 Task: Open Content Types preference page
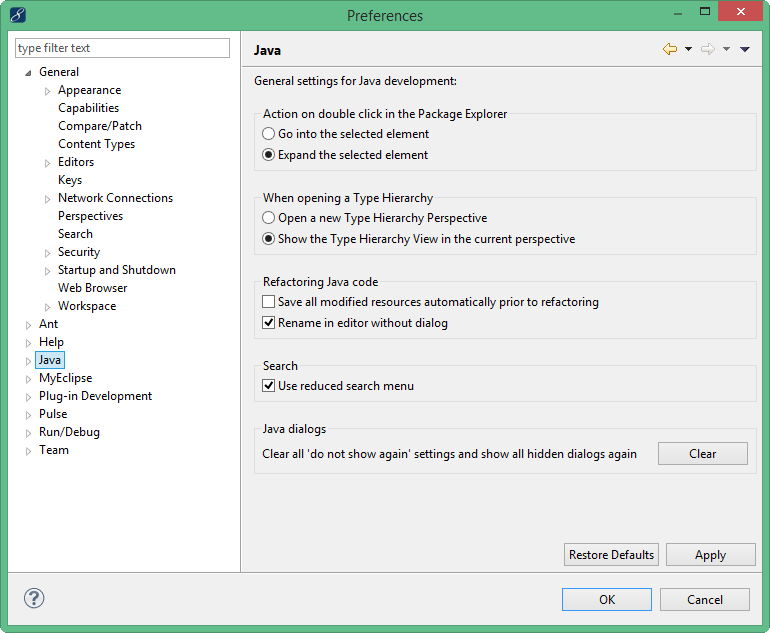click(x=96, y=144)
